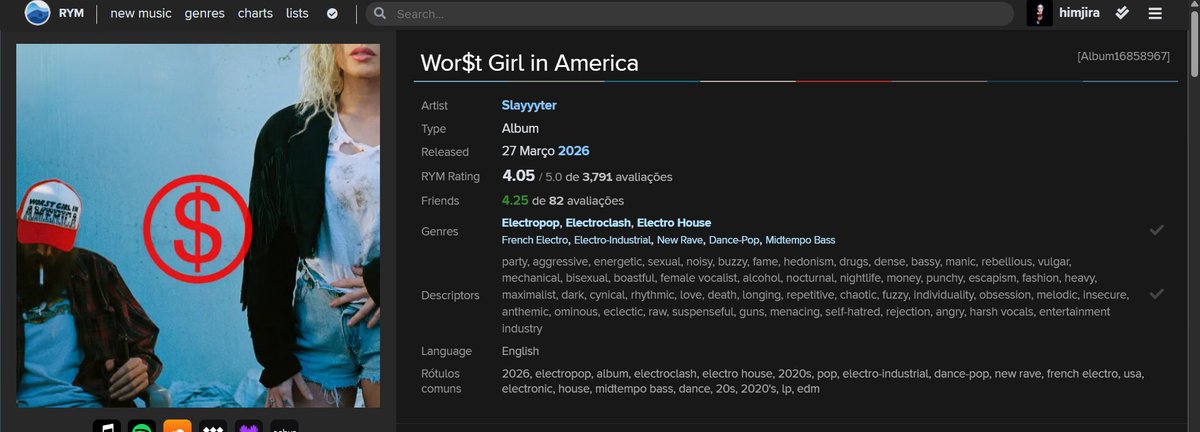Click the 4.05 RYM rating value

pyautogui.click(x=518, y=176)
